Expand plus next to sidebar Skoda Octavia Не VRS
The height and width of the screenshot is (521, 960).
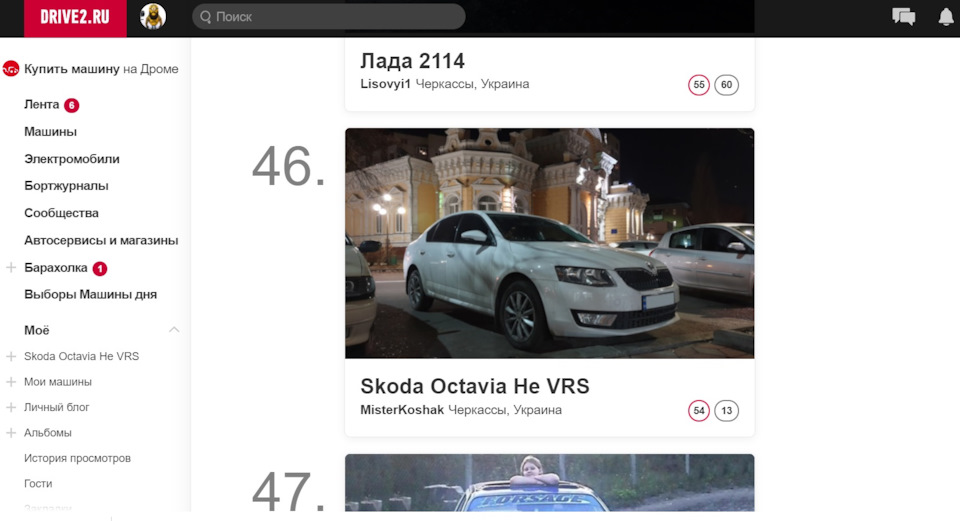pos(10,356)
